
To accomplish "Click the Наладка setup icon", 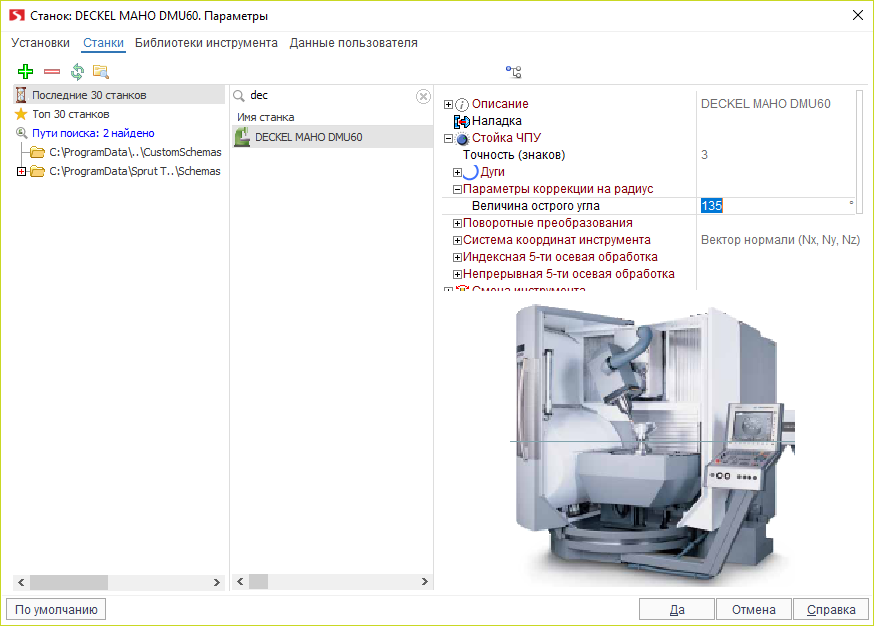I will (462, 121).
